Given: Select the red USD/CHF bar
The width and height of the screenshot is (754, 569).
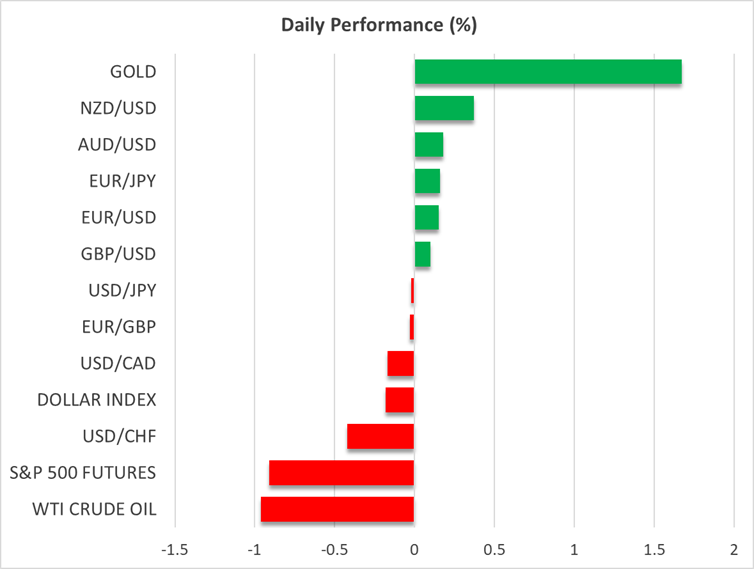Looking at the screenshot, I should coord(380,436).
